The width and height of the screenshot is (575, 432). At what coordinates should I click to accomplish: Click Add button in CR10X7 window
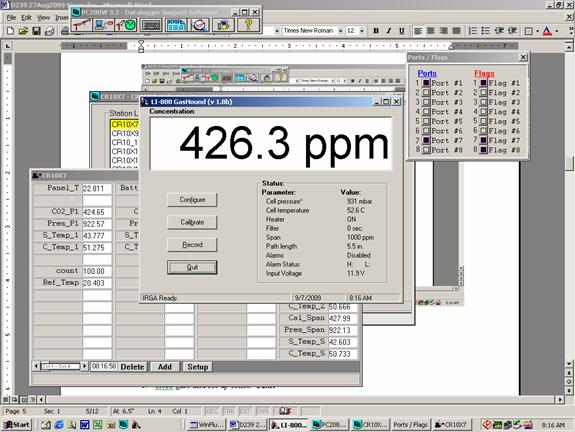[165, 367]
